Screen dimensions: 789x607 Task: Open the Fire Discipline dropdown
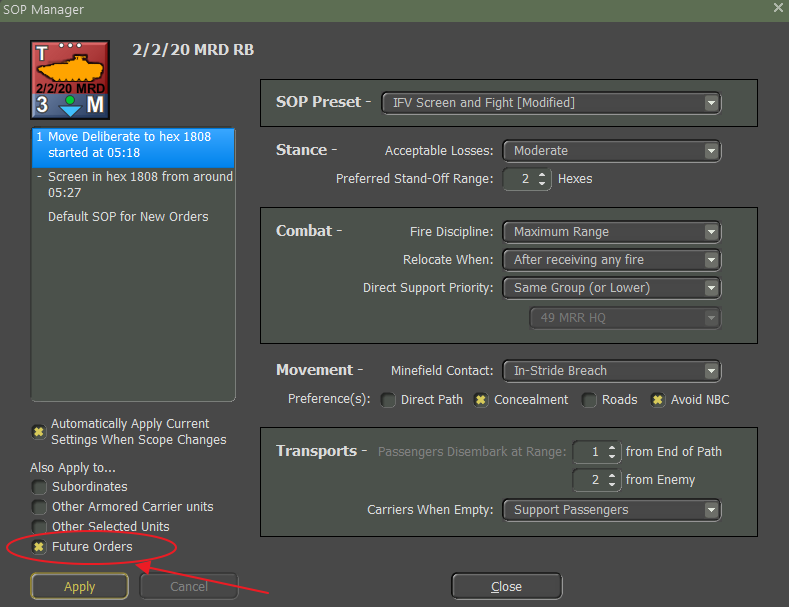(611, 232)
